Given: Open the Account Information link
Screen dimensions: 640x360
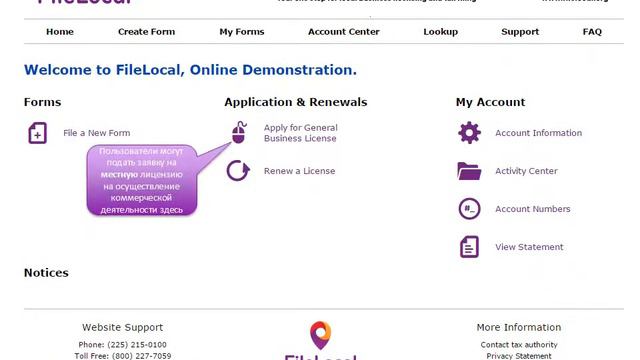Looking at the screenshot, I should pyautogui.click(x=539, y=133).
